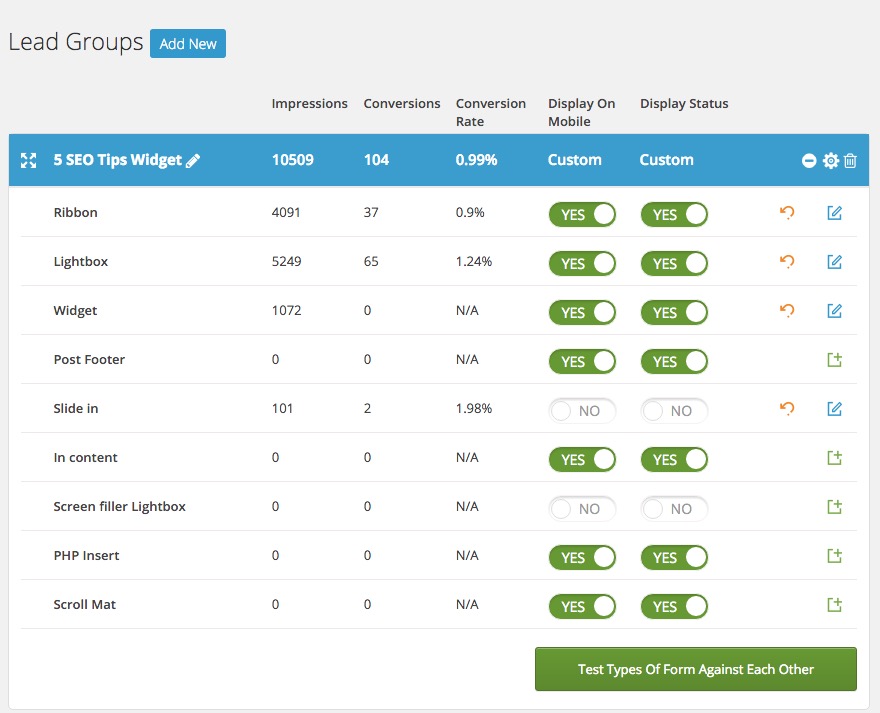Add a form for Screen filler Lightbox
880x713 pixels.
(835, 507)
